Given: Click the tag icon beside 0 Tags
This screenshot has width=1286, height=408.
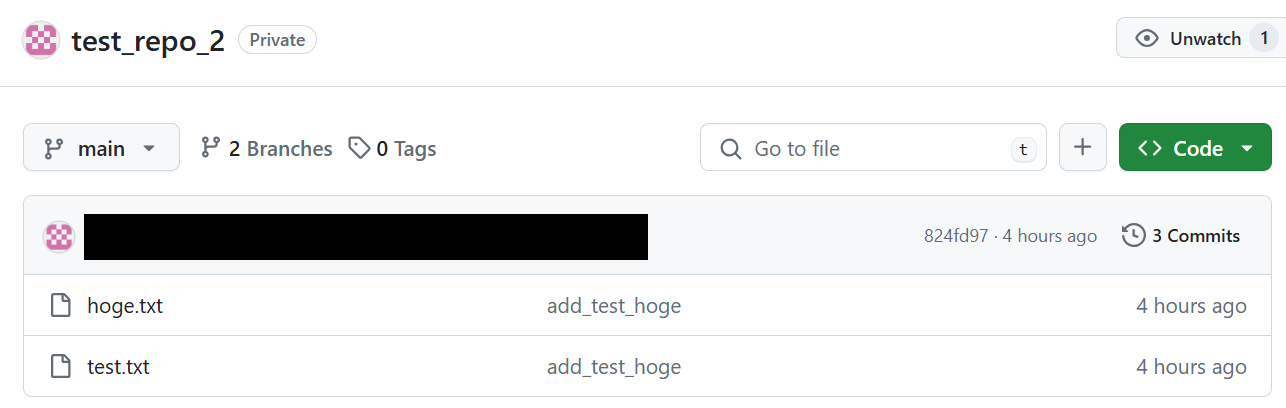Looking at the screenshot, I should [x=359, y=148].
